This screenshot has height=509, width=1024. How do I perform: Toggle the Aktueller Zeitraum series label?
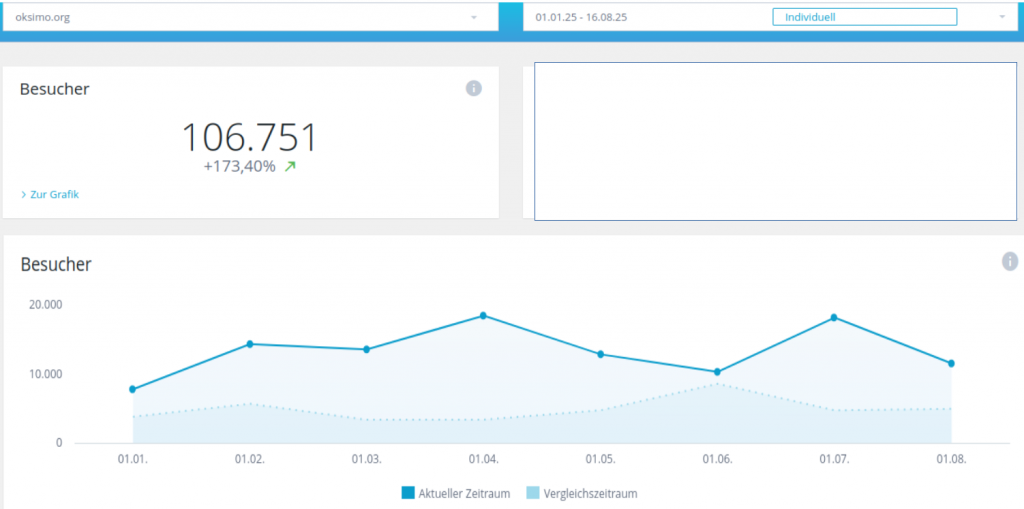pyautogui.click(x=464, y=493)
